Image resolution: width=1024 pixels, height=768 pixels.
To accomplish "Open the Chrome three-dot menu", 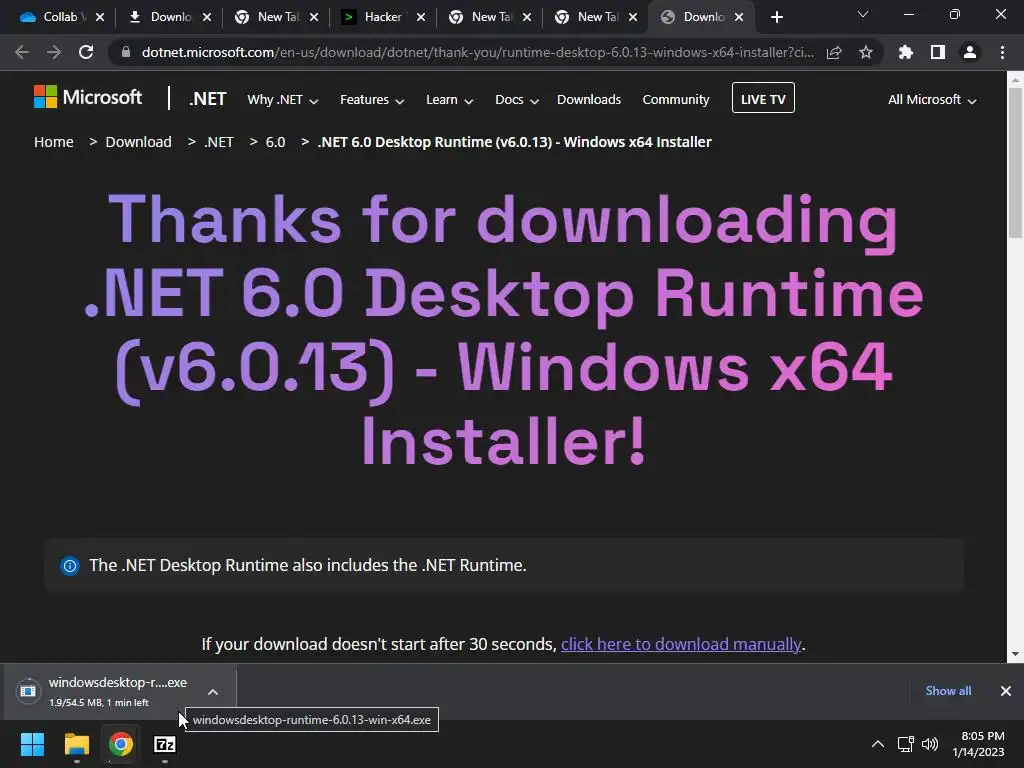I will pos(1002,52).
